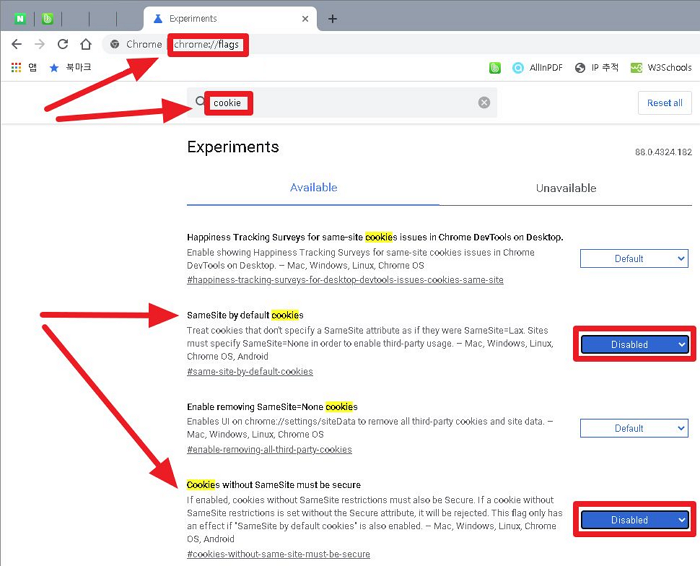Click the version number 88.0.4324.182

point(663,152)
